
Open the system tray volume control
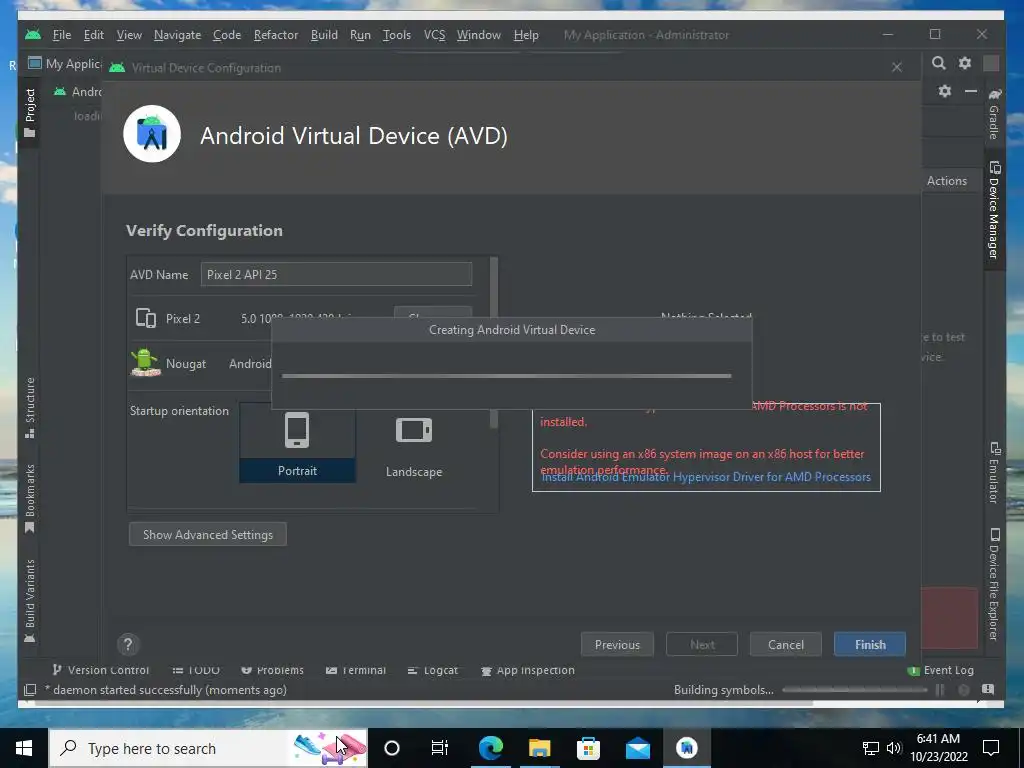pos(894,748)
